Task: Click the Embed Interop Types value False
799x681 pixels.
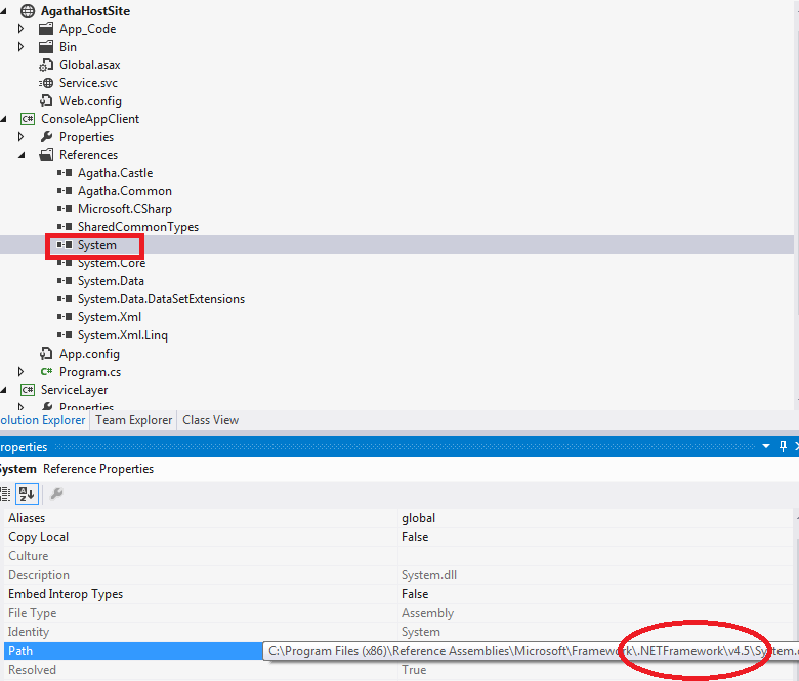Action: [x=415, y=594]
